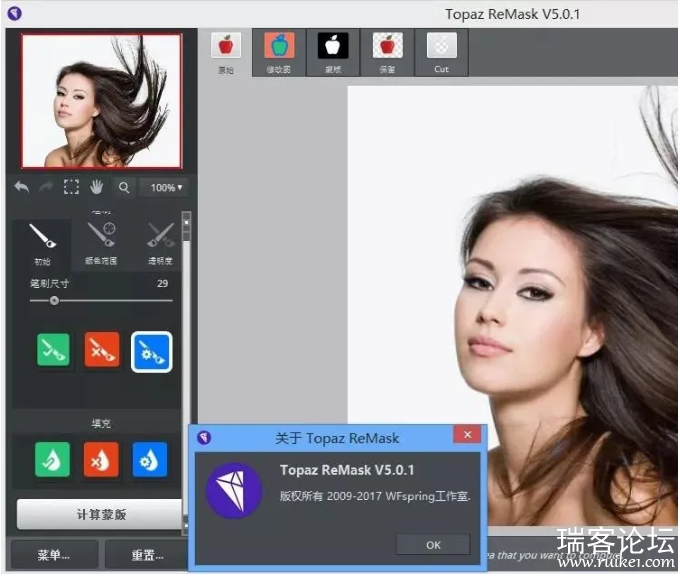Viewport: 680px width, 577px height.
Task: Click the Topaz ReMask icon in title bar
Action: 15,13
